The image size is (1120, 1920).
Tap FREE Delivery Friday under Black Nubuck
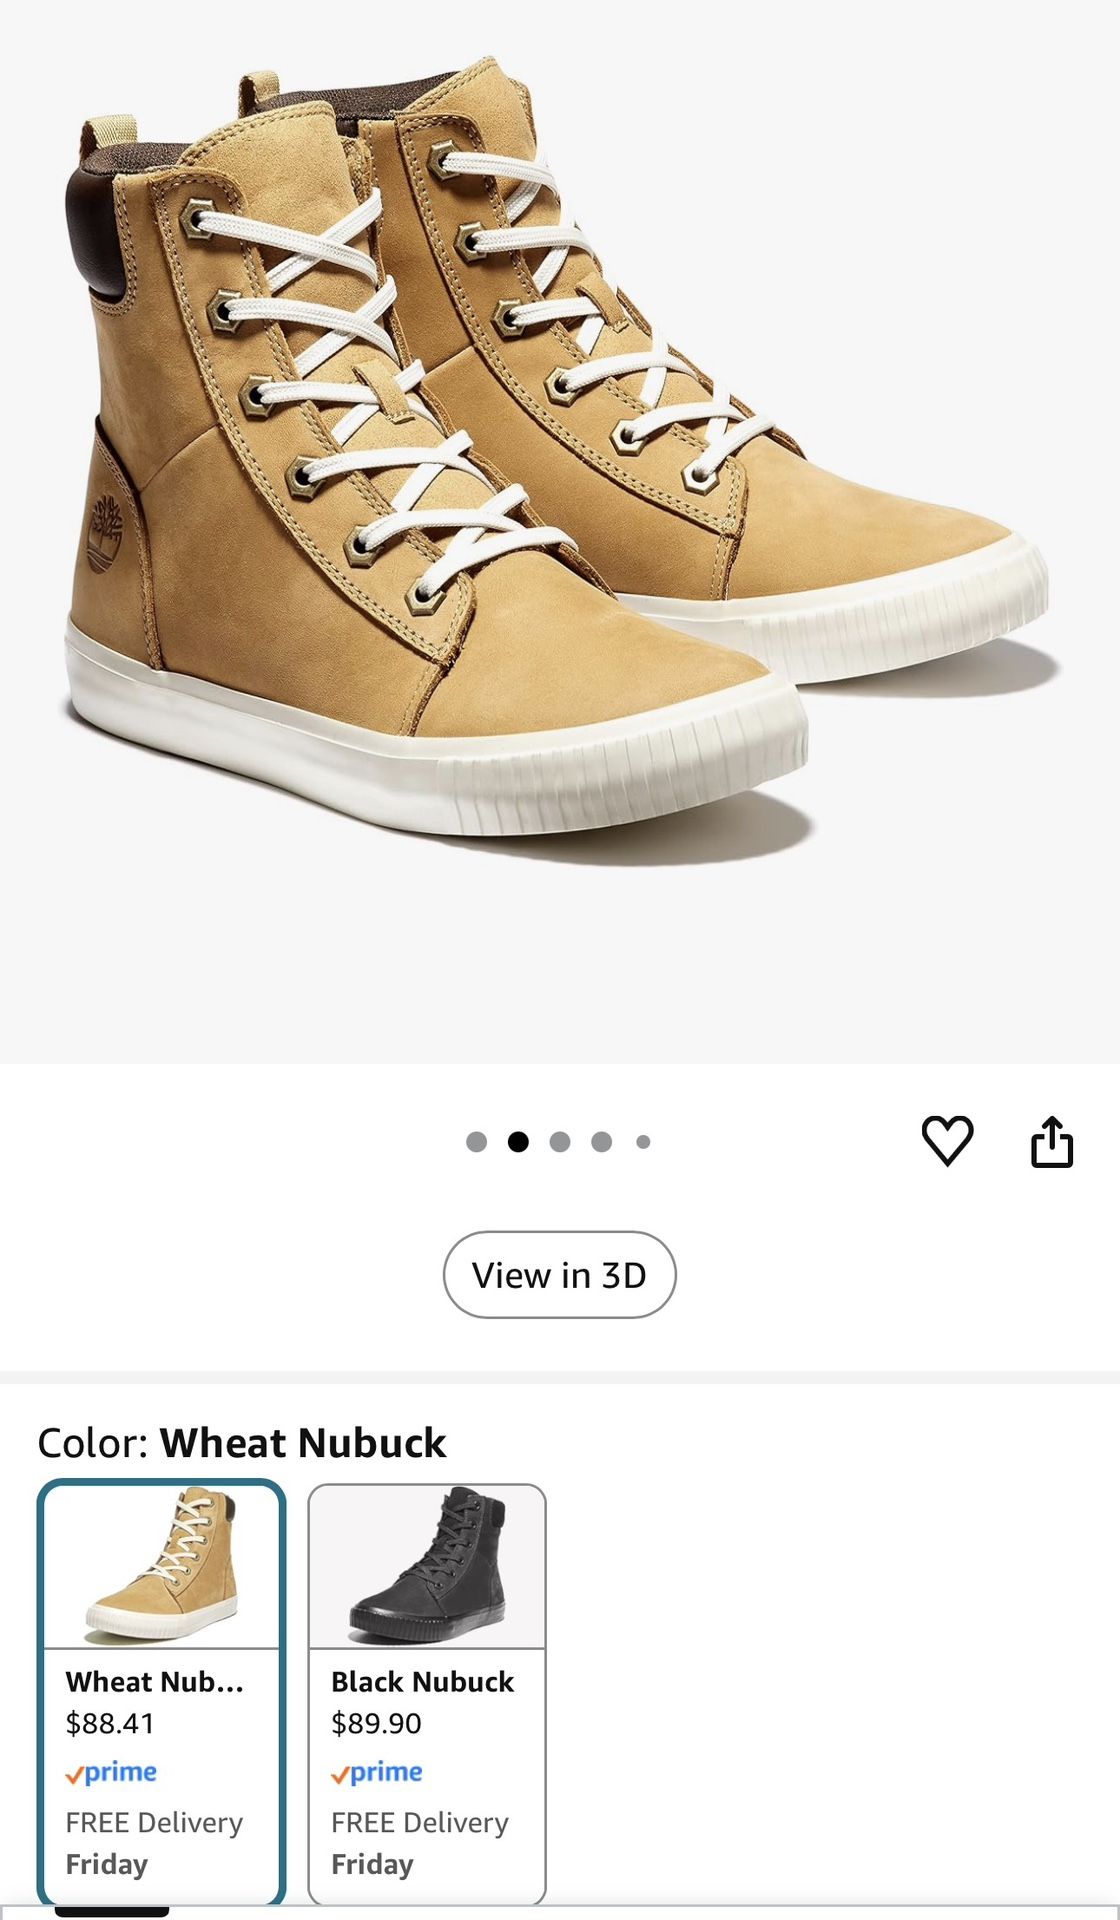point(419,1843)
